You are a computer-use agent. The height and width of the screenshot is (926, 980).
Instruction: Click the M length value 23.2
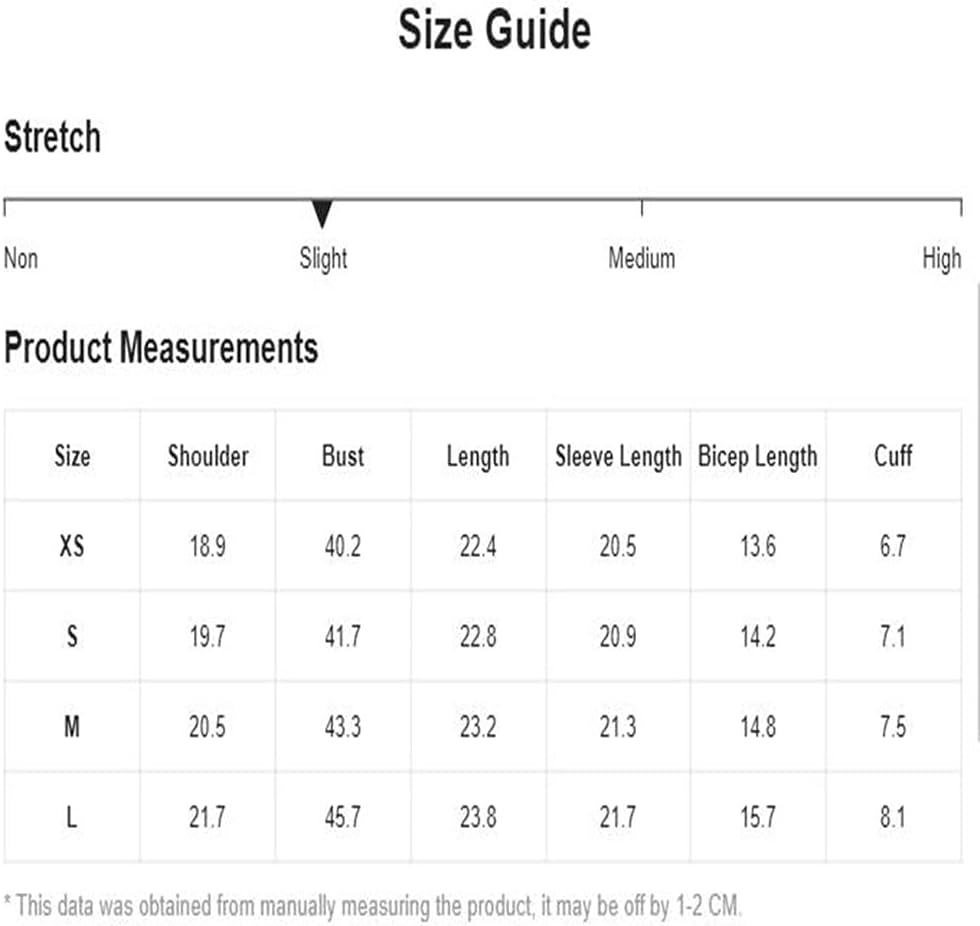pos(478,727)
